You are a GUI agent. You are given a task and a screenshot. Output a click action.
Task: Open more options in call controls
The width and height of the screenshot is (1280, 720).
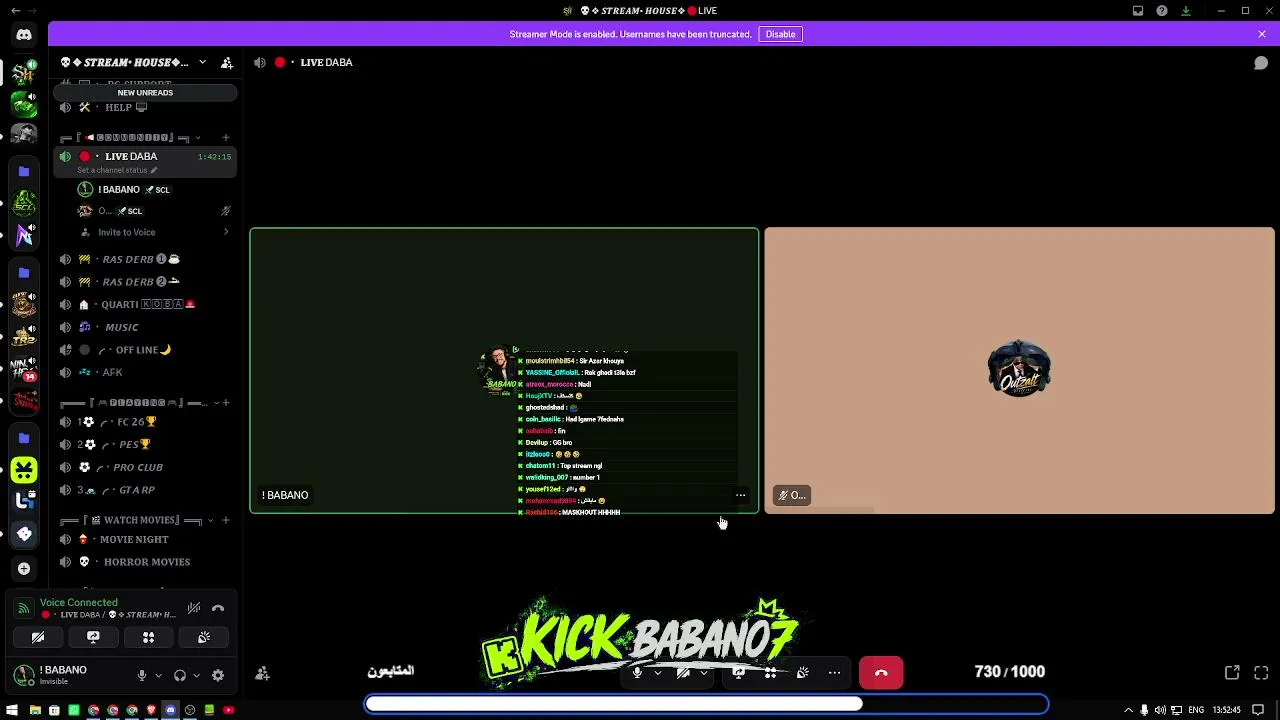pos(834,673)
